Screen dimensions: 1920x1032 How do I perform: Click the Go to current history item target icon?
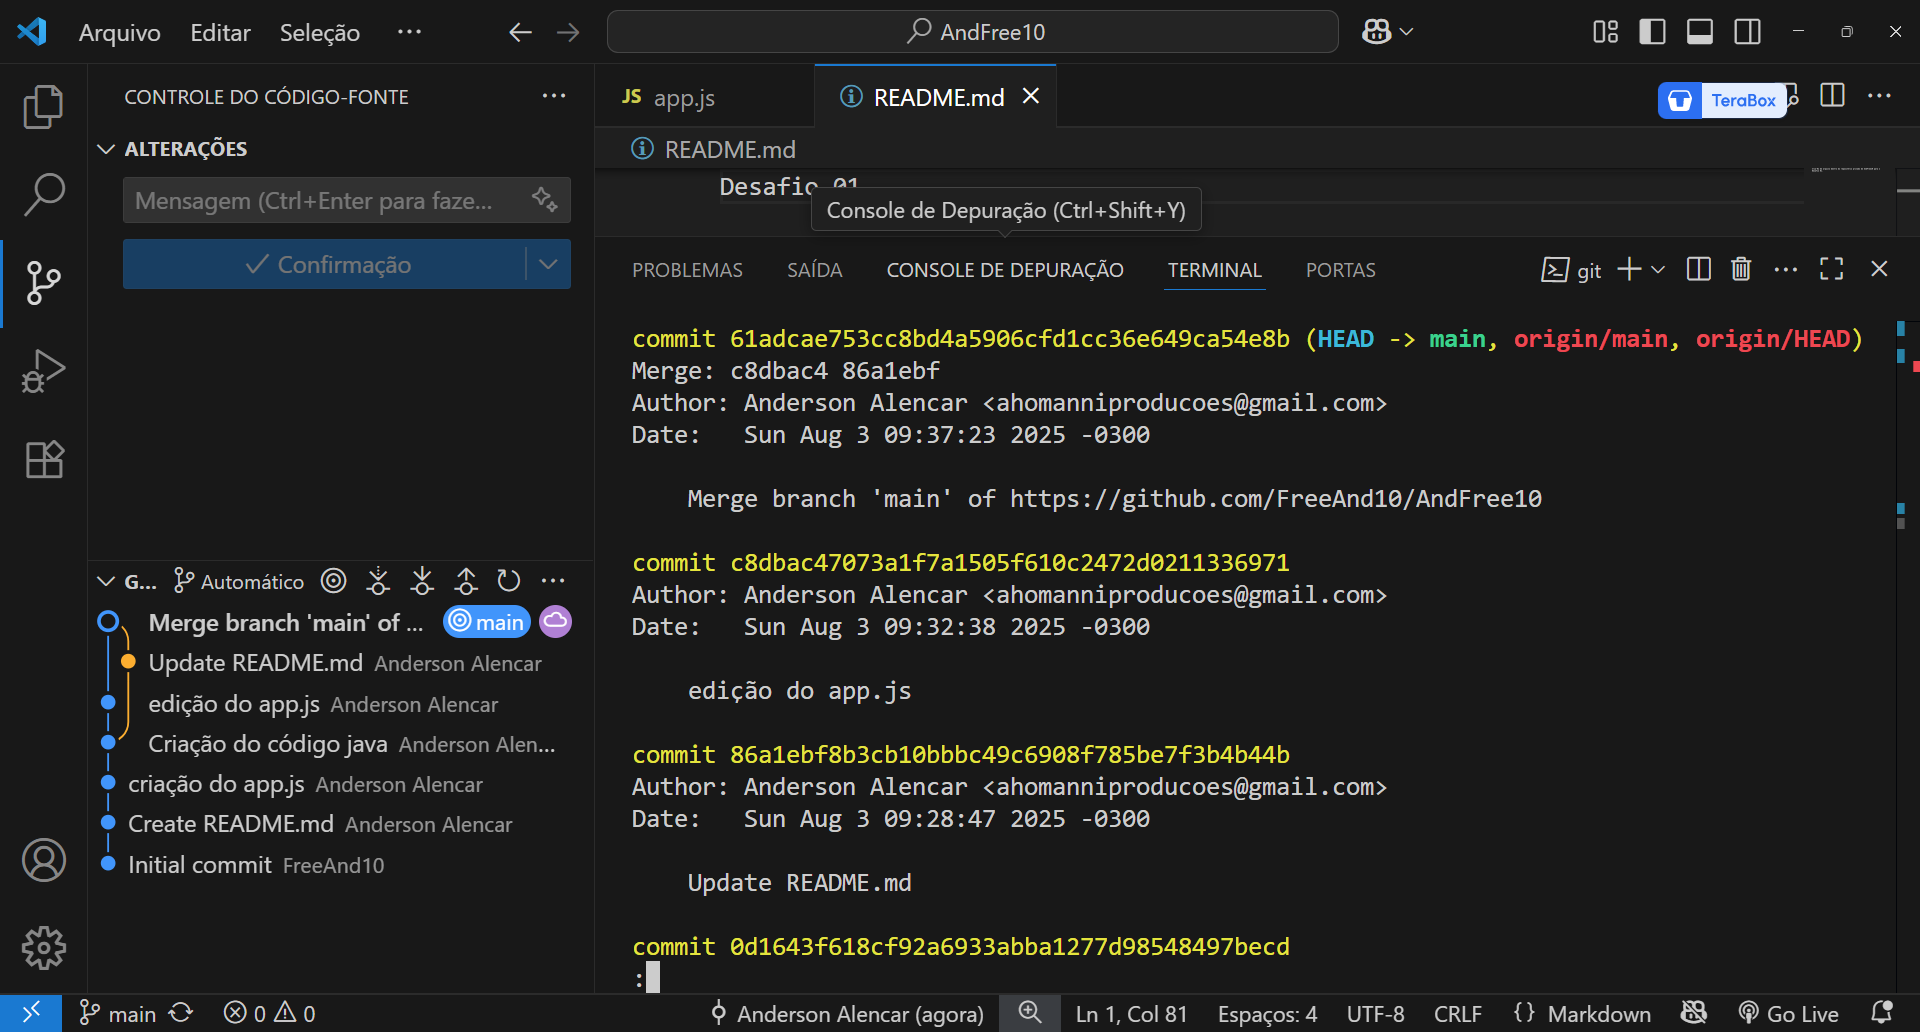tap(334, 581)
